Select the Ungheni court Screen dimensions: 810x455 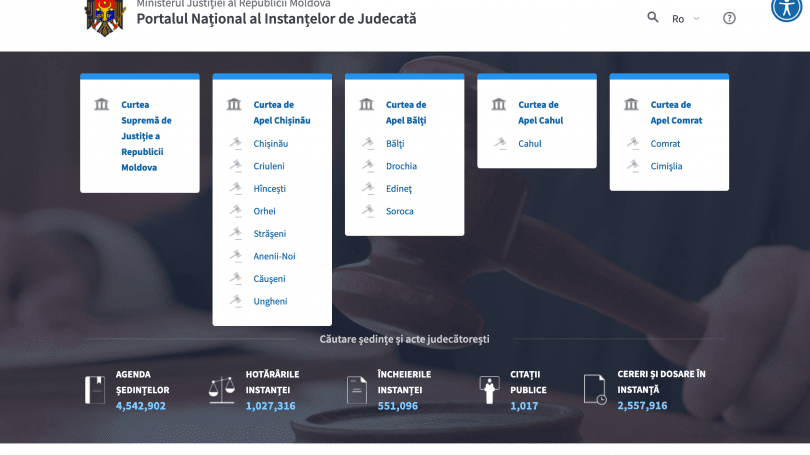(x=270, y=302)
